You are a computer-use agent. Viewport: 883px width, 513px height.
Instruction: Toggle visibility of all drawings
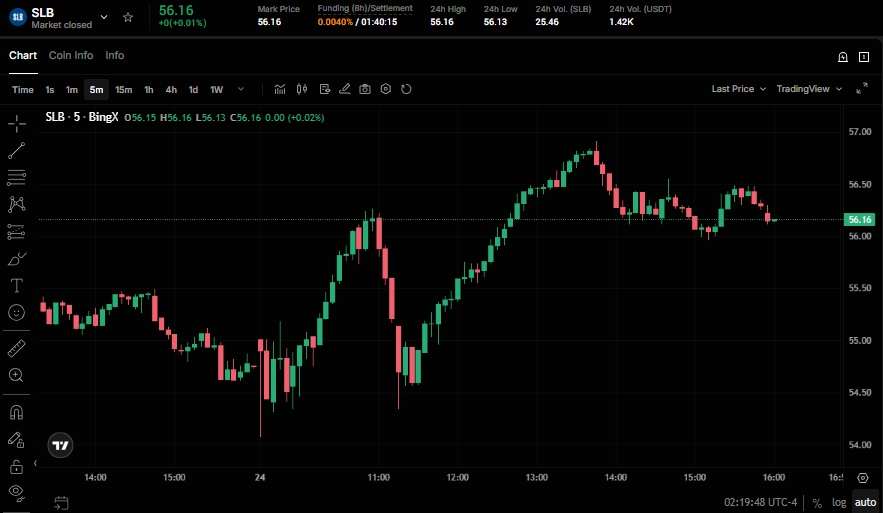click(x=16, y=491)
